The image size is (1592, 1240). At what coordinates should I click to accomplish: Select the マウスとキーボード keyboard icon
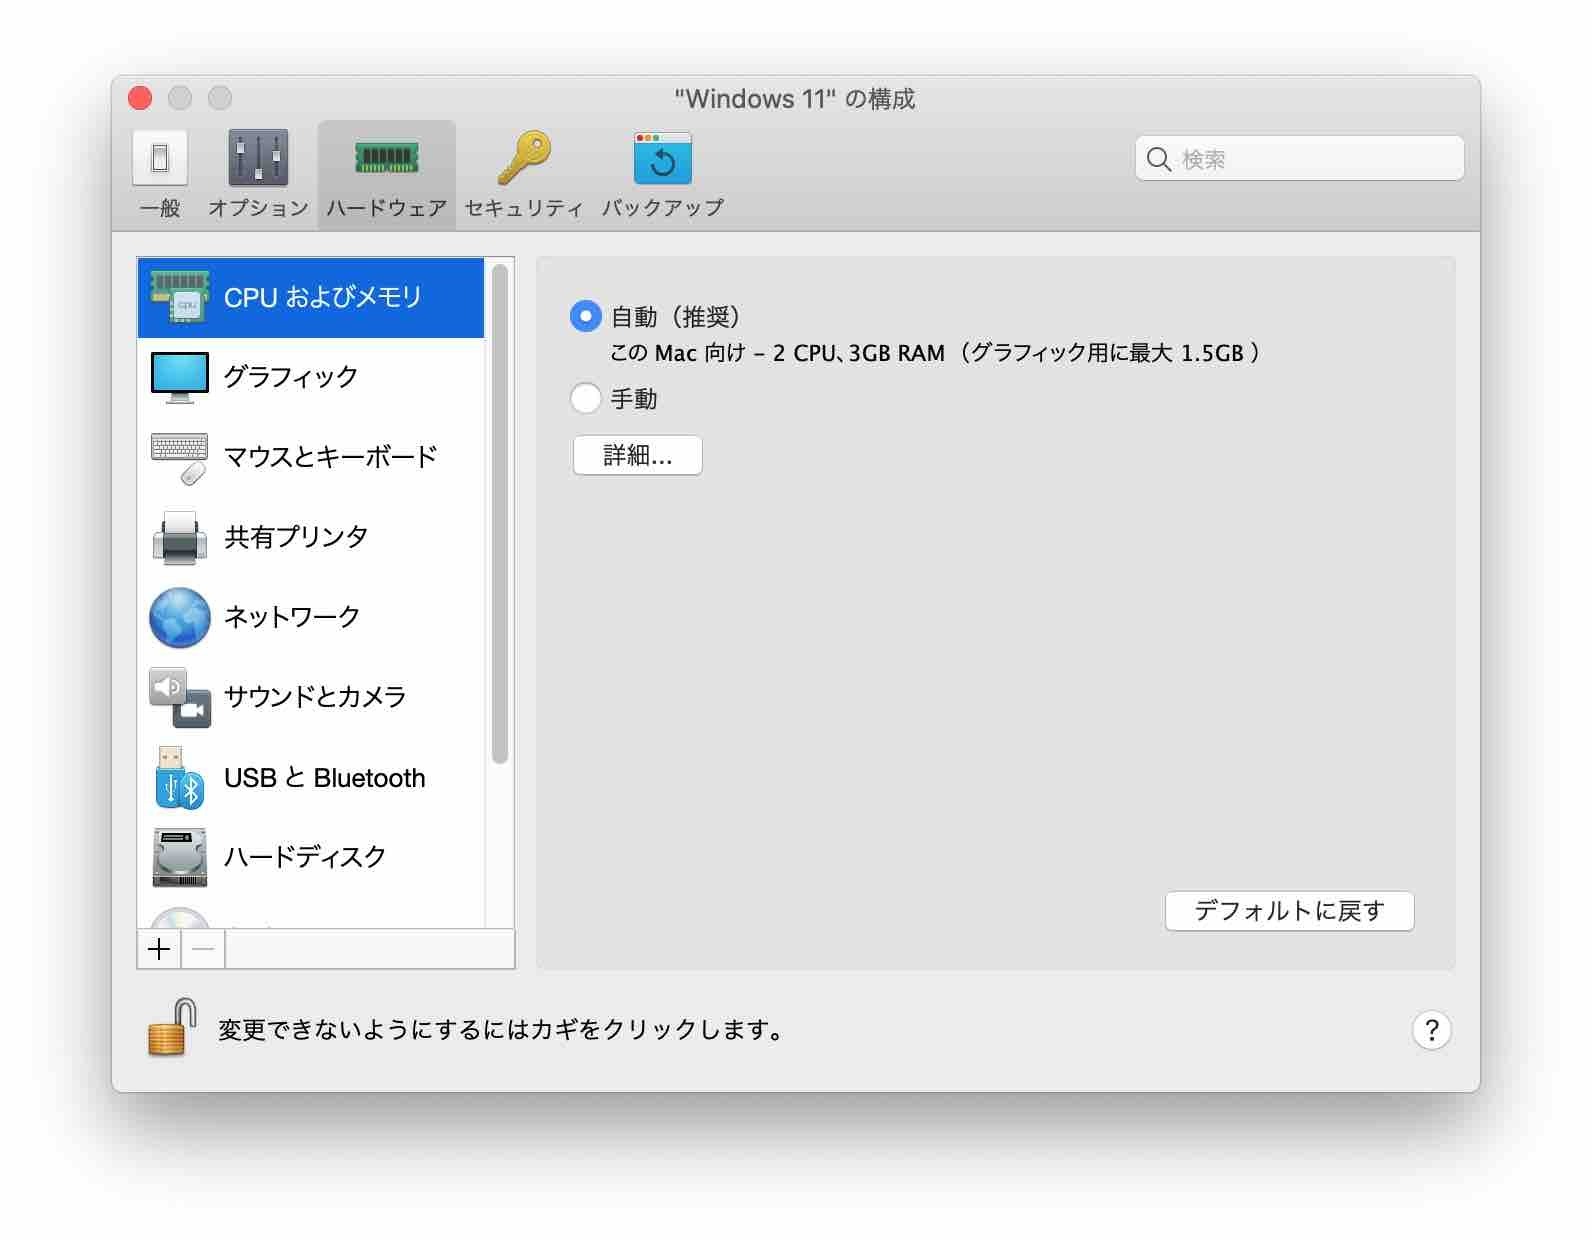click(180, 458)
